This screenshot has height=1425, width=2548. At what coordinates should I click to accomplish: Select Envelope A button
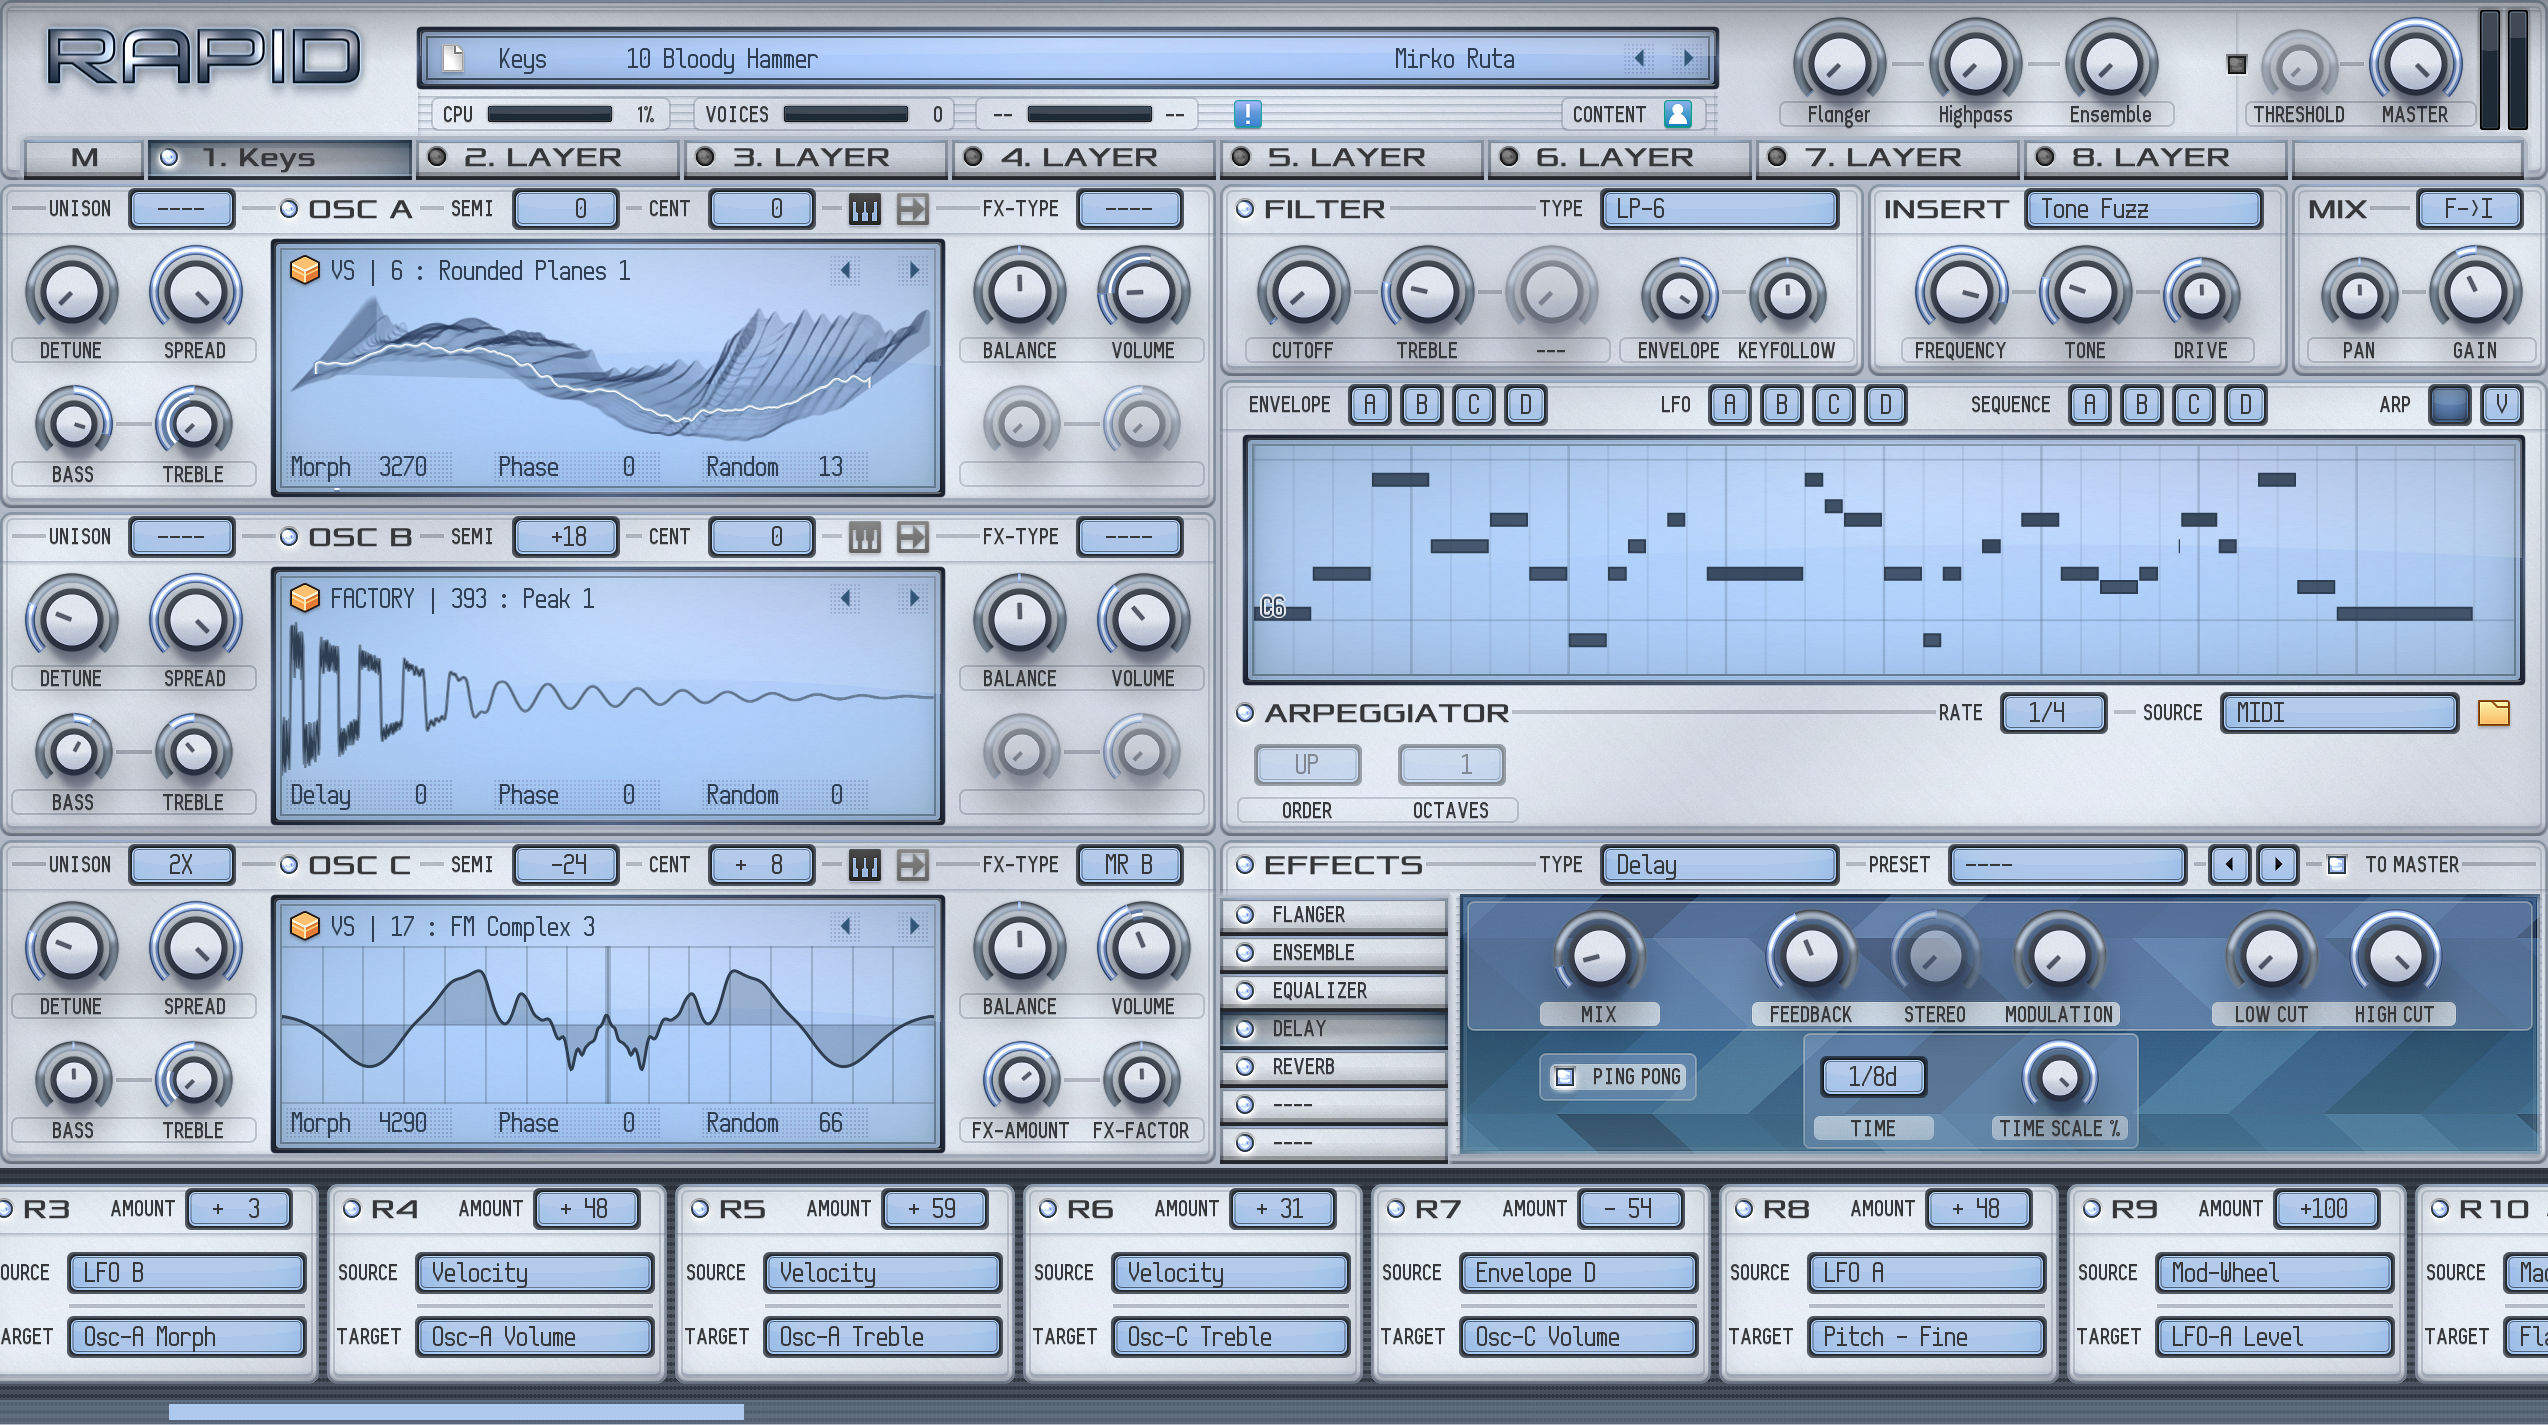click(x=1370, y=405)
